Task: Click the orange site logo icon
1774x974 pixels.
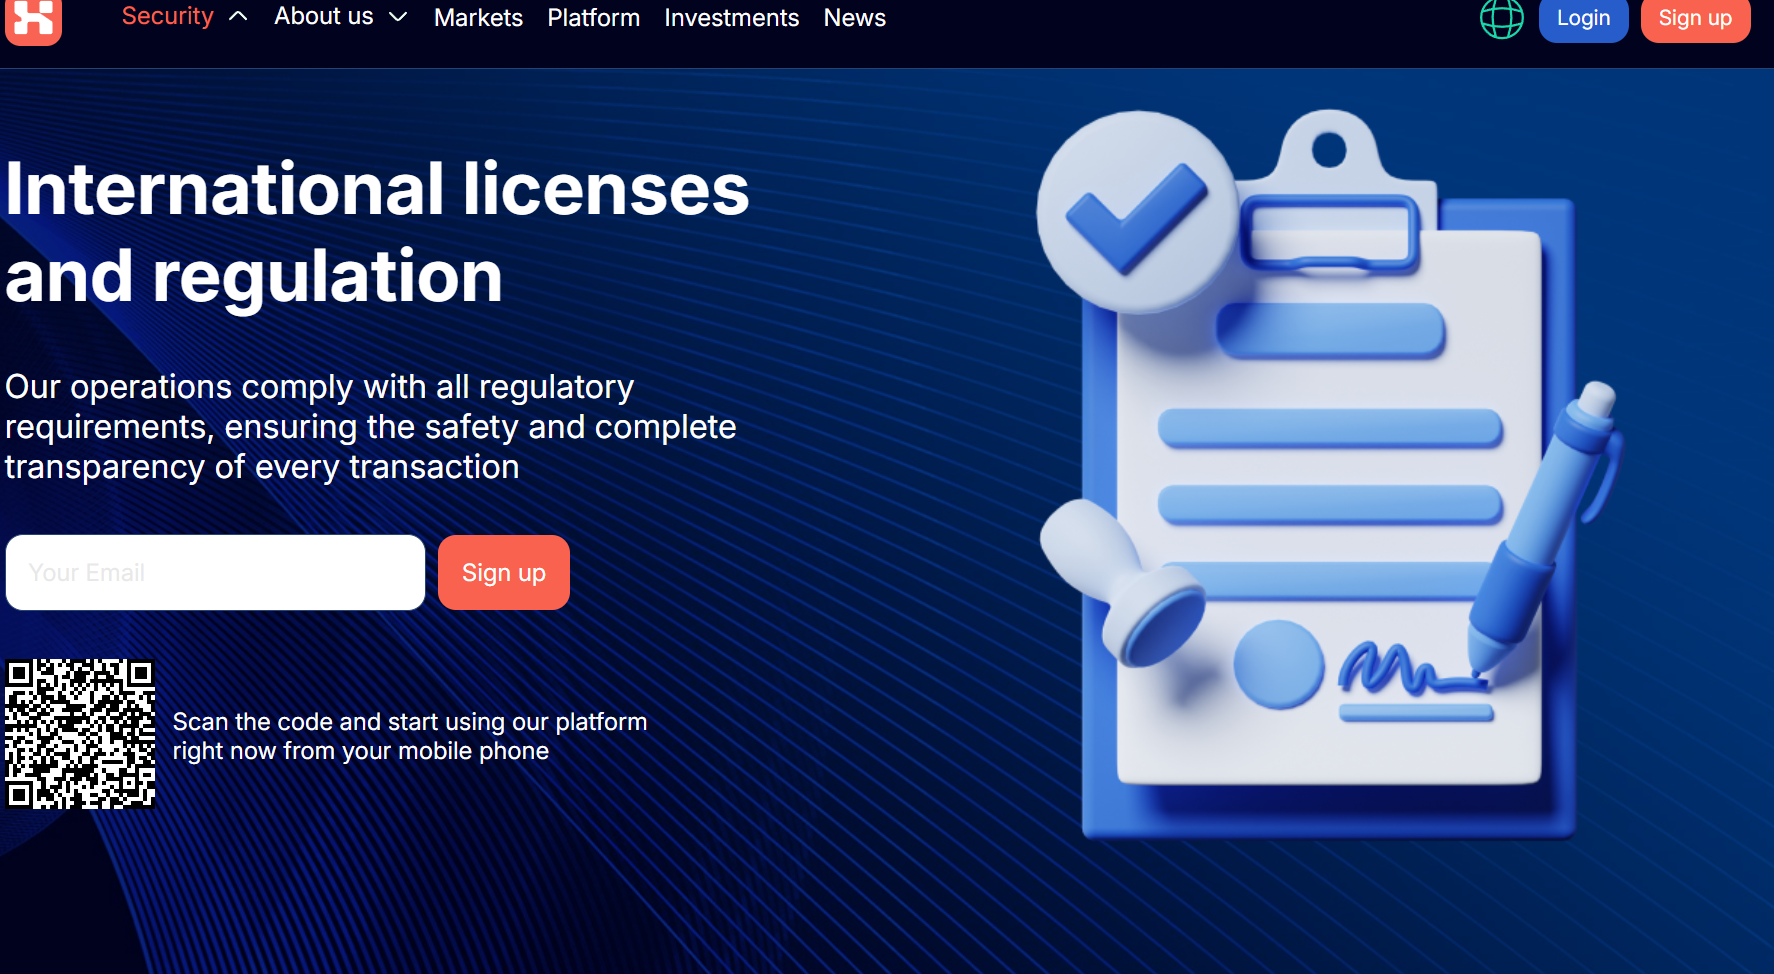Action: pyautogui.click(x=33, y=20)
